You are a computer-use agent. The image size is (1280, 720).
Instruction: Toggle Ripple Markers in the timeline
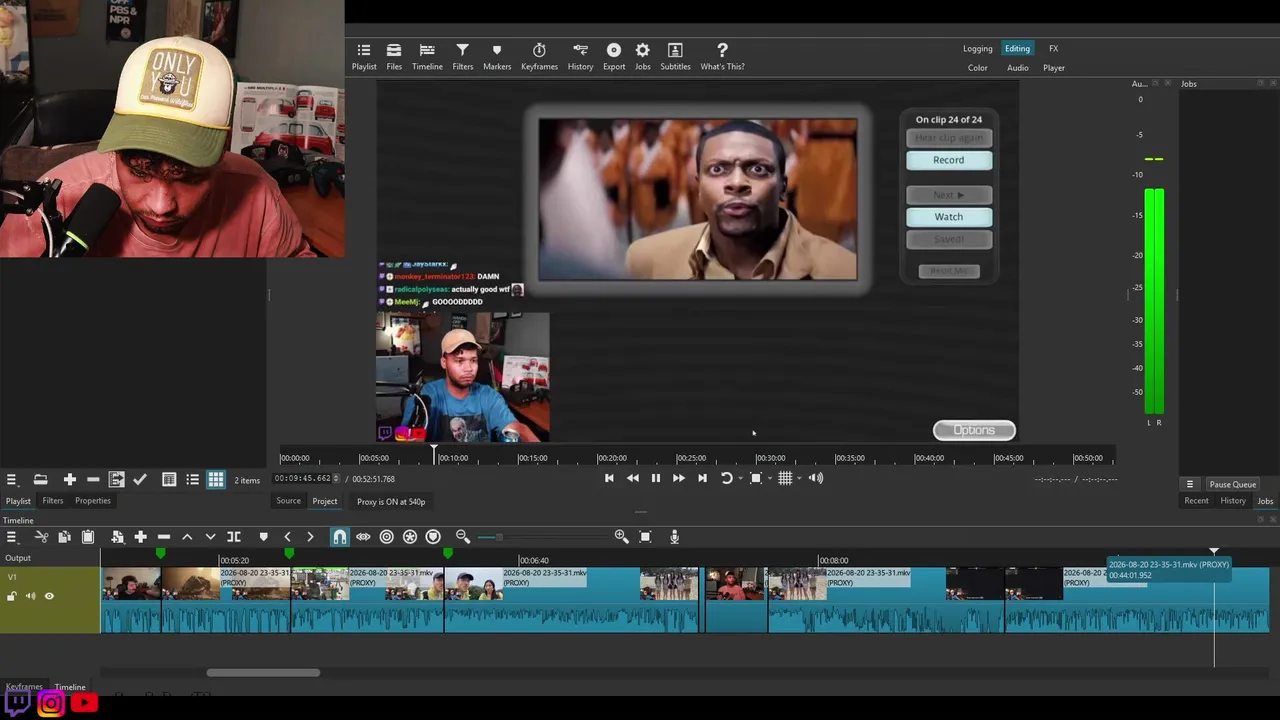point(433,537)
